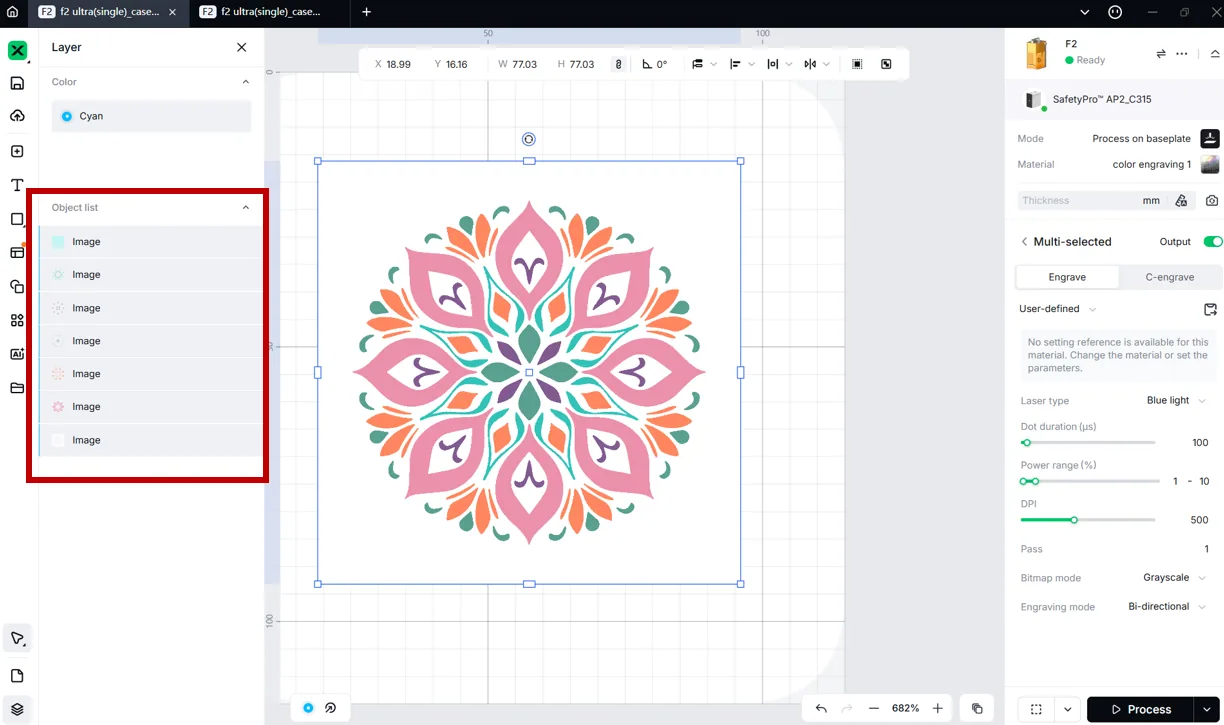Click the camera capture icon
1224x725 pixels.
coord(1212,200)
